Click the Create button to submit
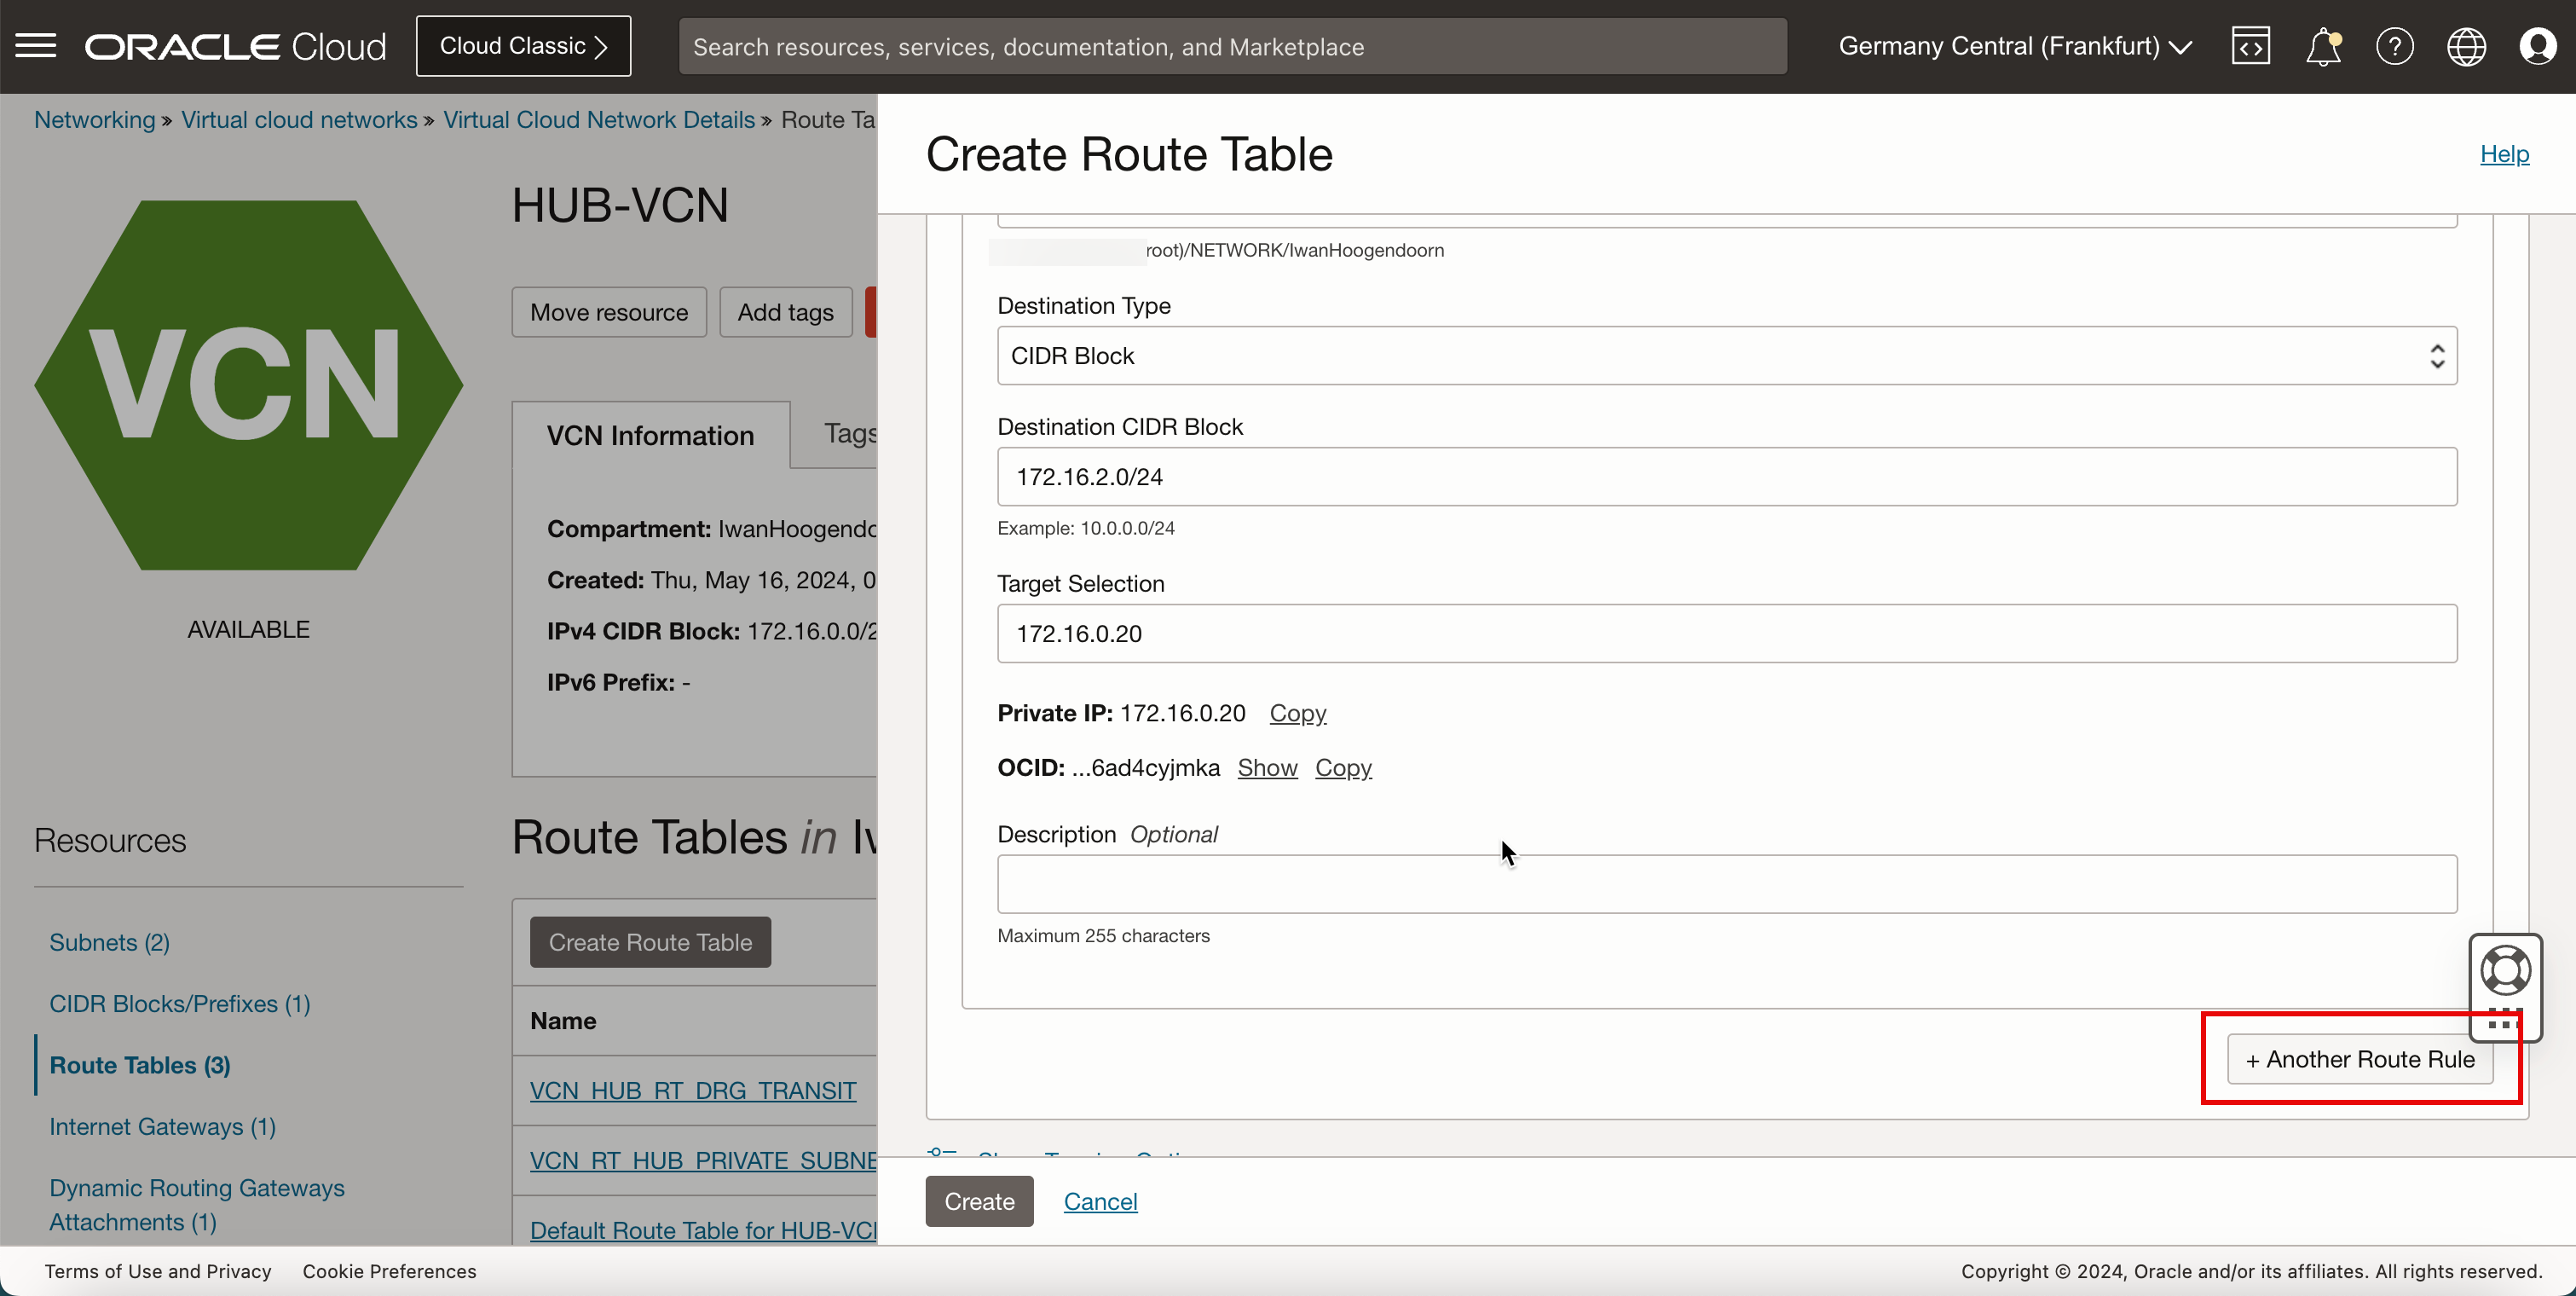 pos(977,1201)
